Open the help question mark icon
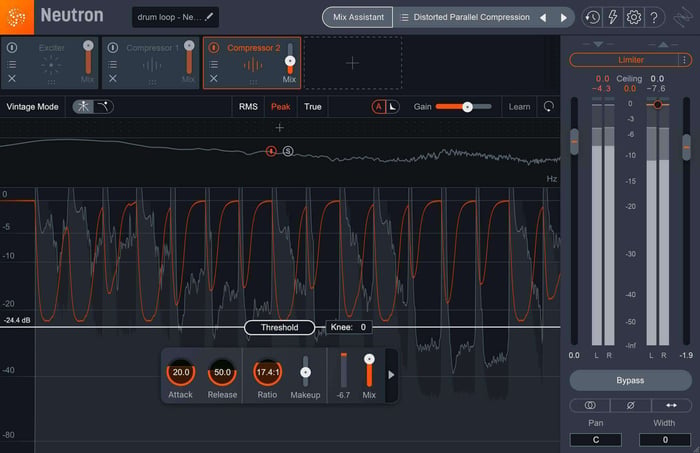The height and width of the screenshot is (453, 700). pyautogui.click(x=654, y=17)
